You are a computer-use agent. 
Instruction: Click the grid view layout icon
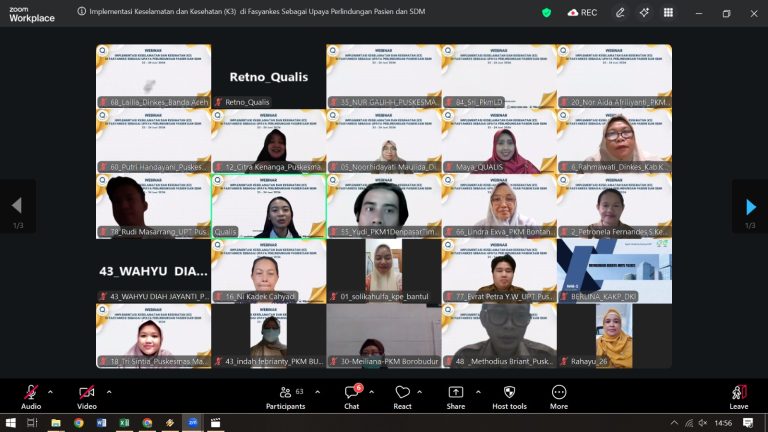point(668,13)
